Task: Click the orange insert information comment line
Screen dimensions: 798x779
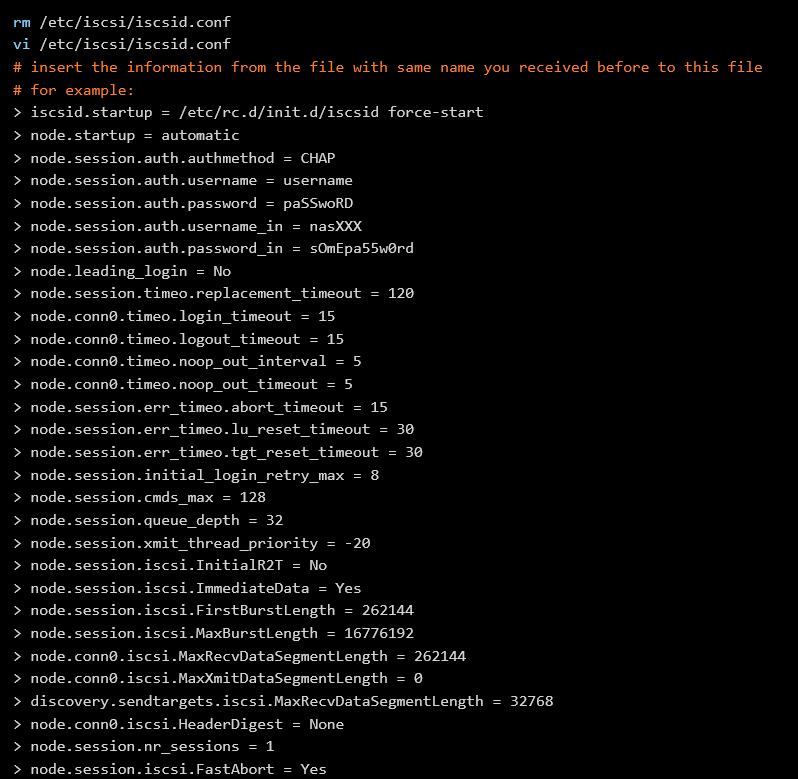Action: pyautogui.click(x=388, y=67)
